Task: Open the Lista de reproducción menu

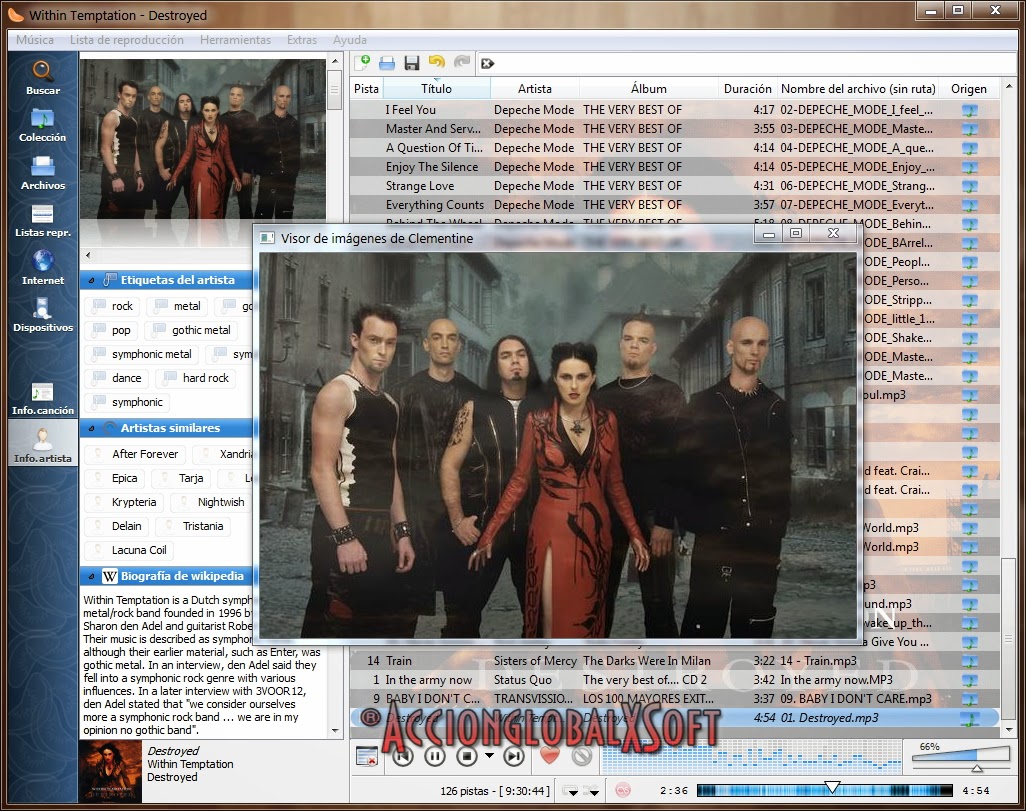Action: (x=127, y=40)
